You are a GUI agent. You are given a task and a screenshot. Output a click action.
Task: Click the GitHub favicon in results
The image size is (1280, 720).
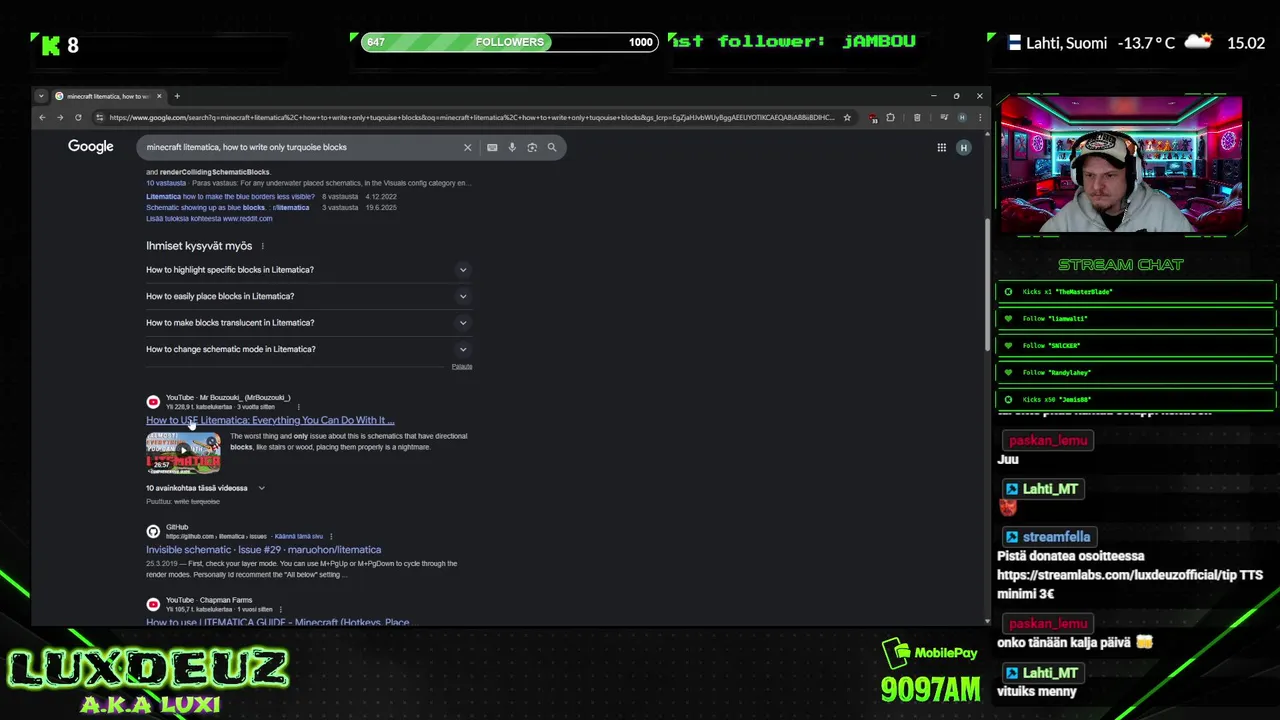(153, 531)
